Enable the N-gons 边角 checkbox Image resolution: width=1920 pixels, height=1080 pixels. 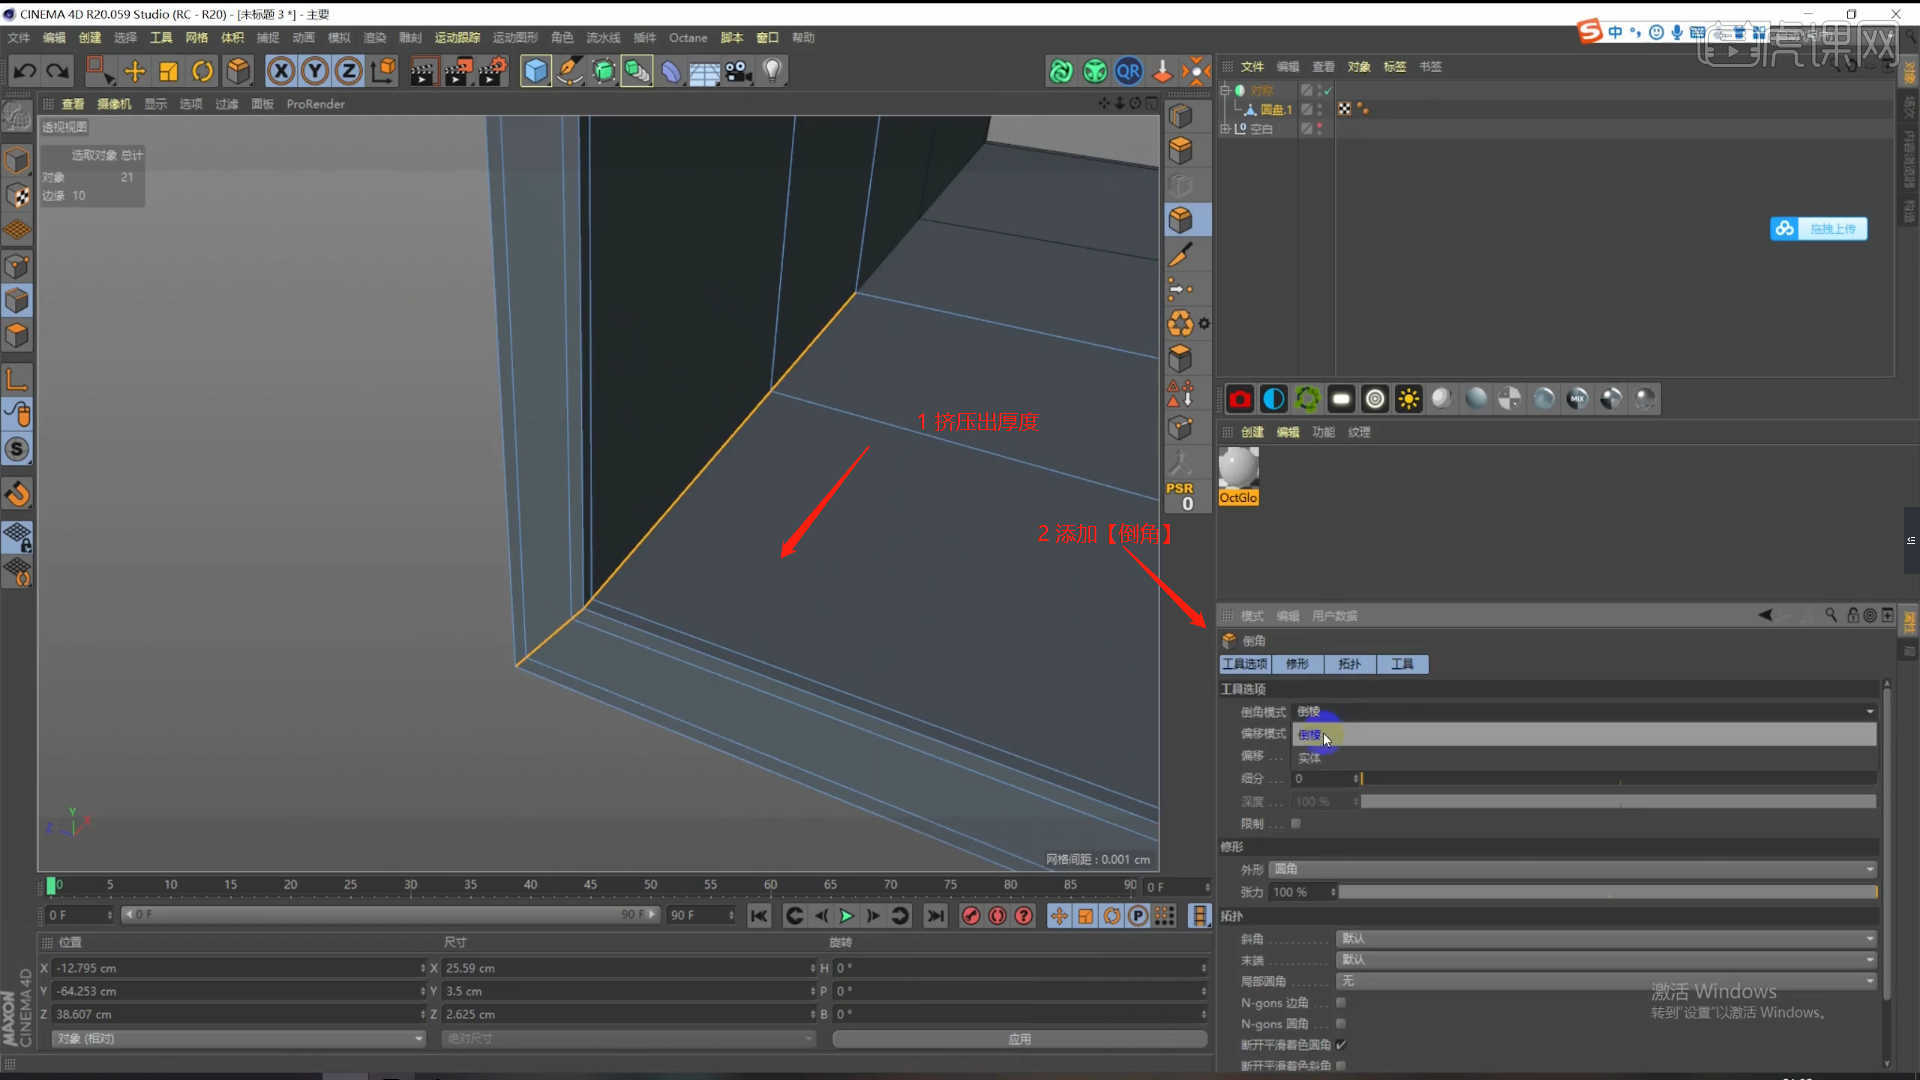pyautogui.click(x=1341, y=1003)
